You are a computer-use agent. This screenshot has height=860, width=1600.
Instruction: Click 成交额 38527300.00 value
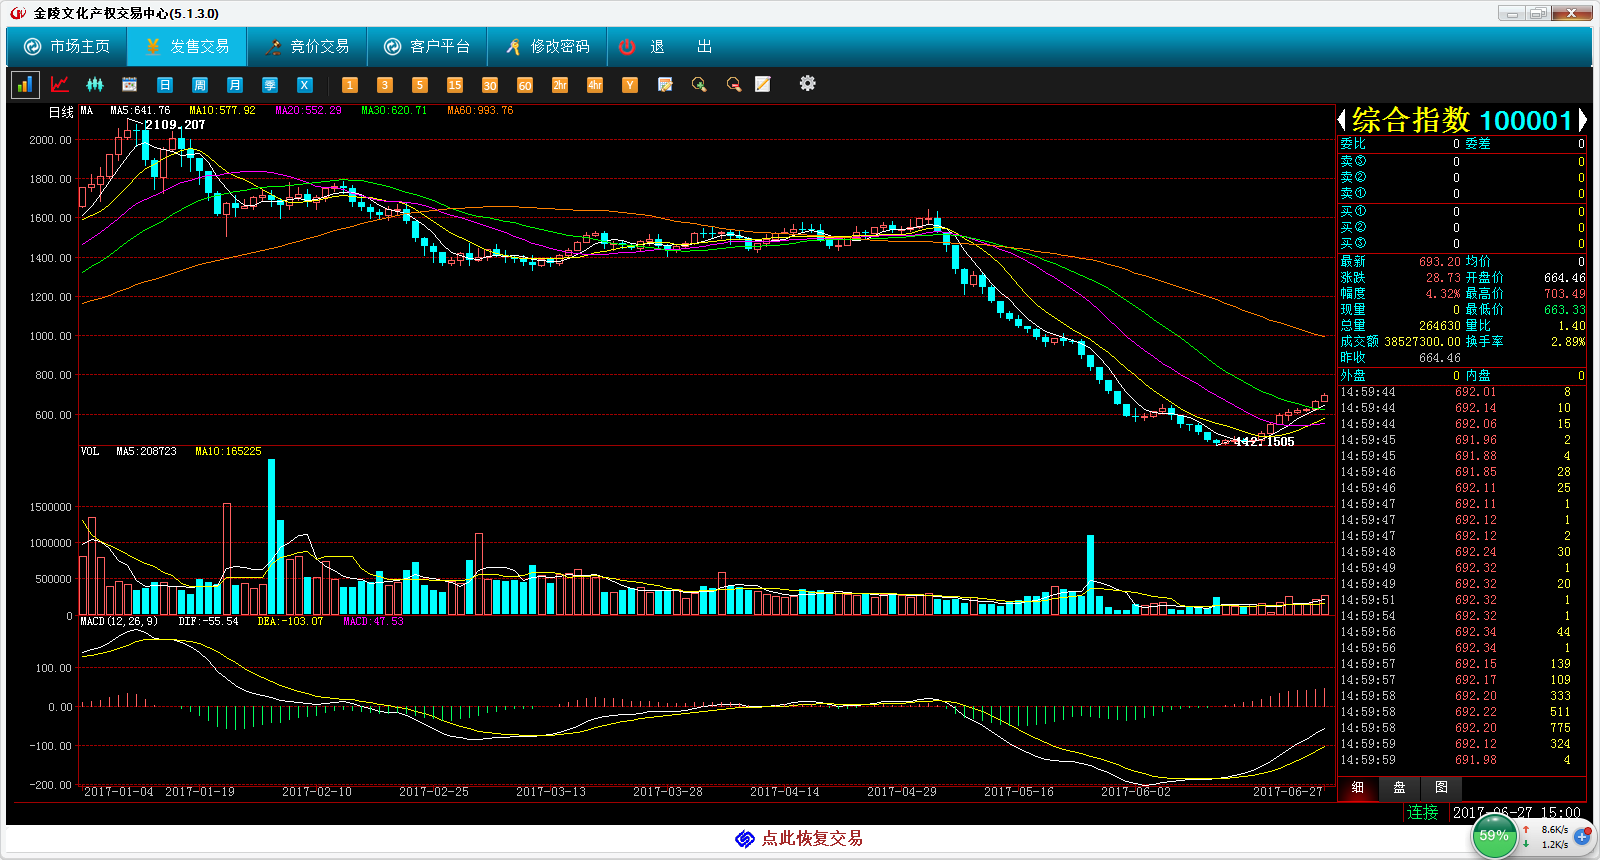pyautogui.click(x=1422, y=342)
